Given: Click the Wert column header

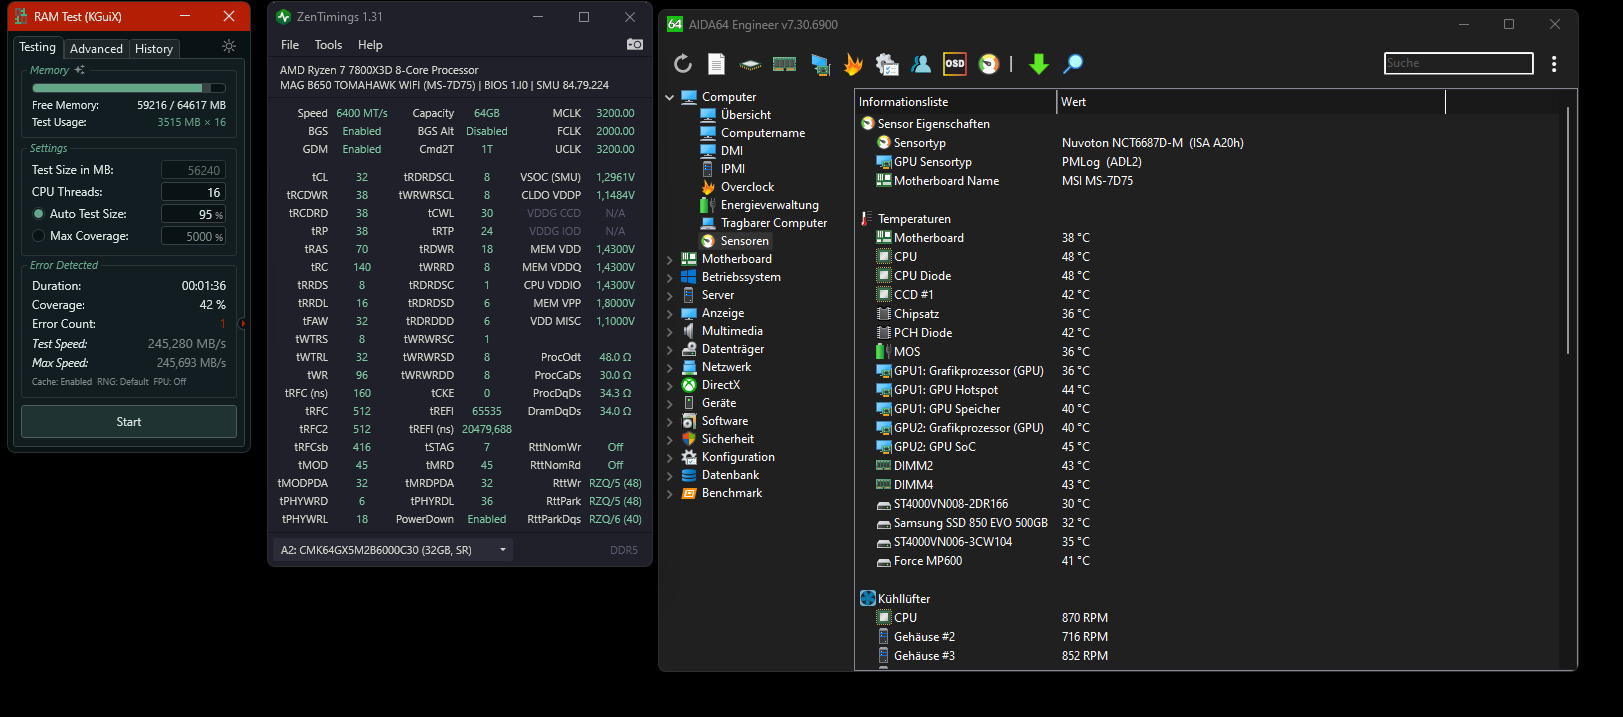Looking at the screenshot, I should tap(1251, 102).
